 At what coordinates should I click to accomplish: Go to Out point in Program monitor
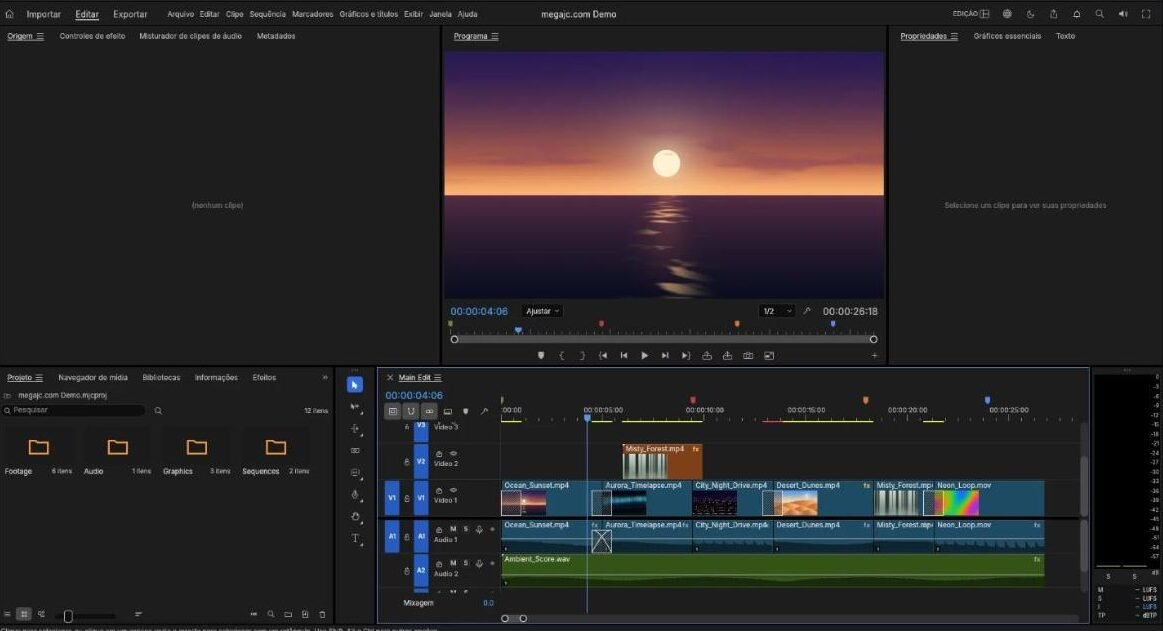pyautogui.click(x=686, y=356)
